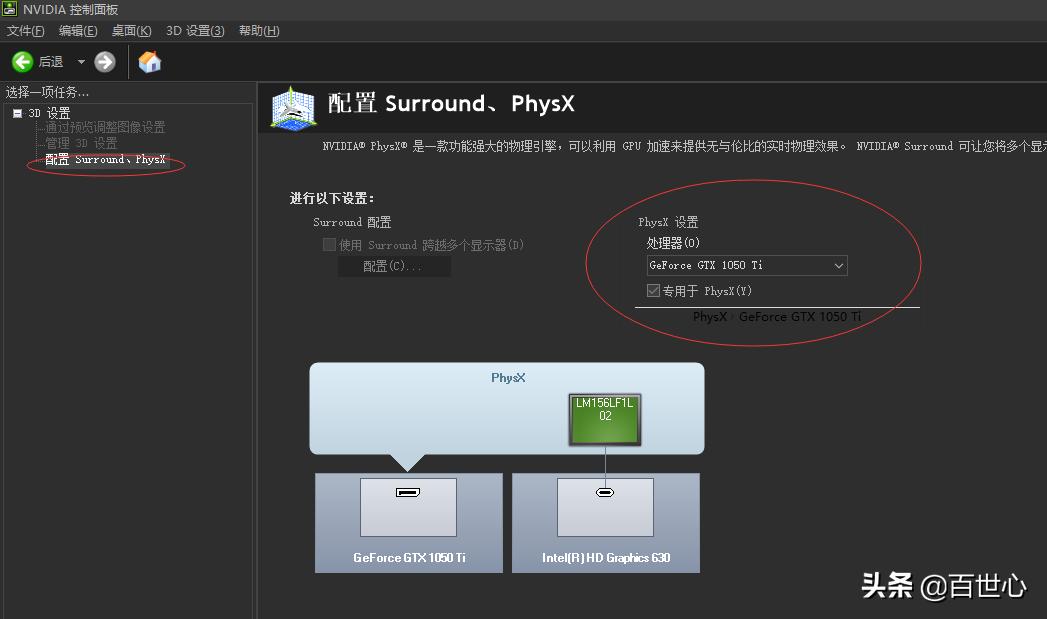Open the NVIDIA Control Panel home icon
The height and width of the screenshot is (619, 1047).
click(149, 61)
